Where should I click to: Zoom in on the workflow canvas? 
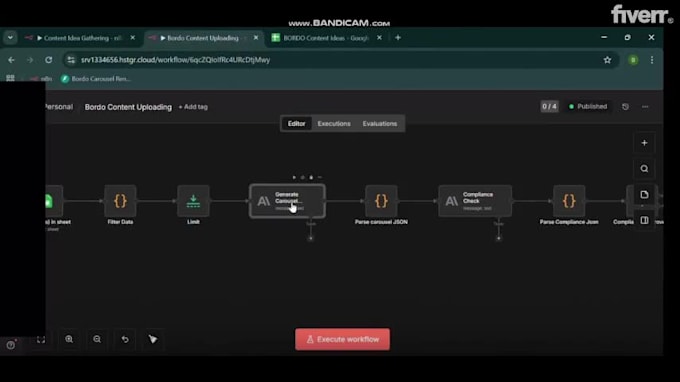point(69,339)
